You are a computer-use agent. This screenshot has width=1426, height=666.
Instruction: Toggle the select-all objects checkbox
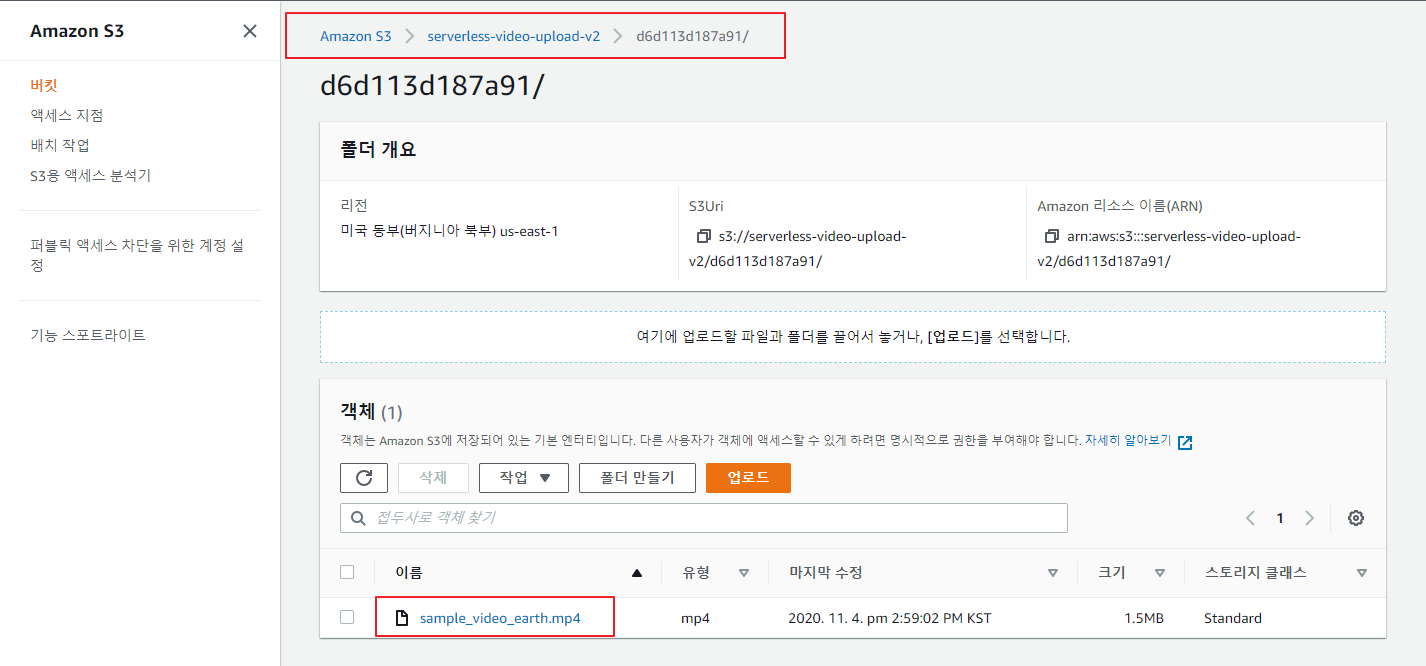click(347, 572)
